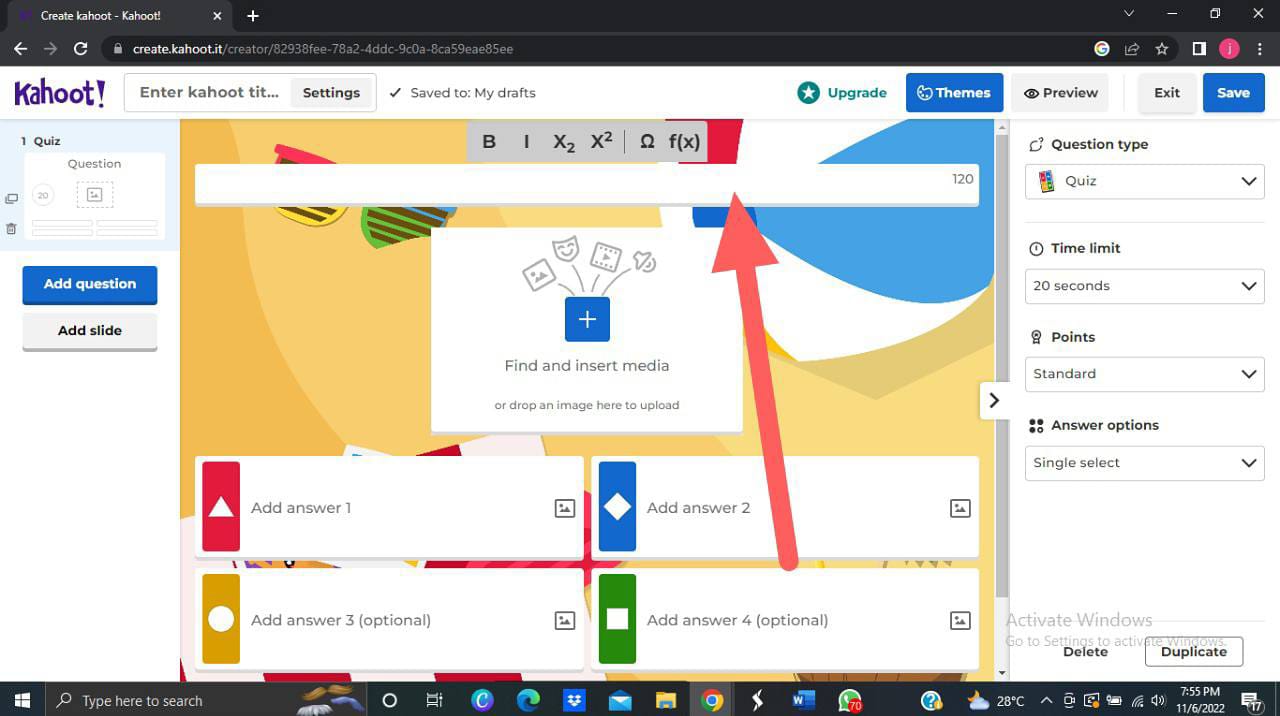Collapse the right side panel chevron
The height and width of the screenshot is (716, 1280).
coord(994,400)
